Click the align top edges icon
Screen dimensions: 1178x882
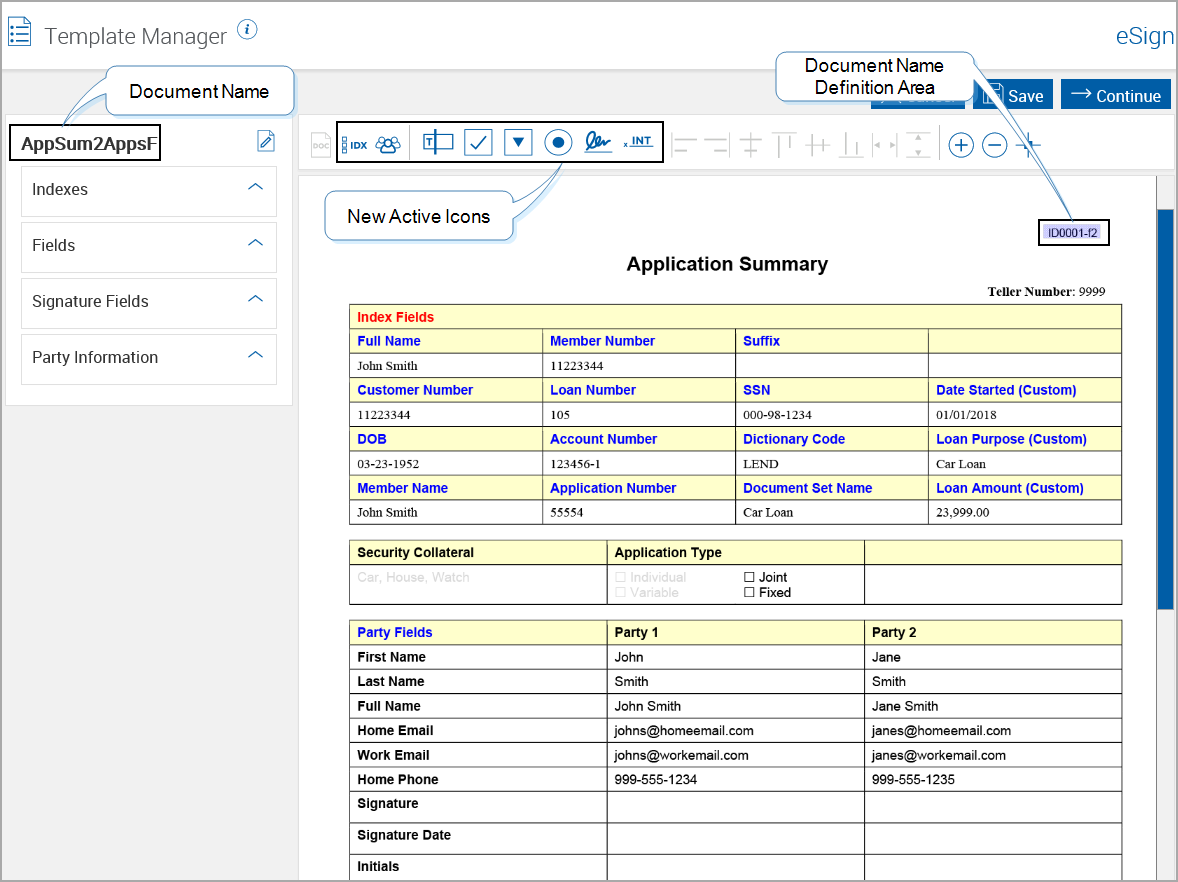[x=784, y=144]
